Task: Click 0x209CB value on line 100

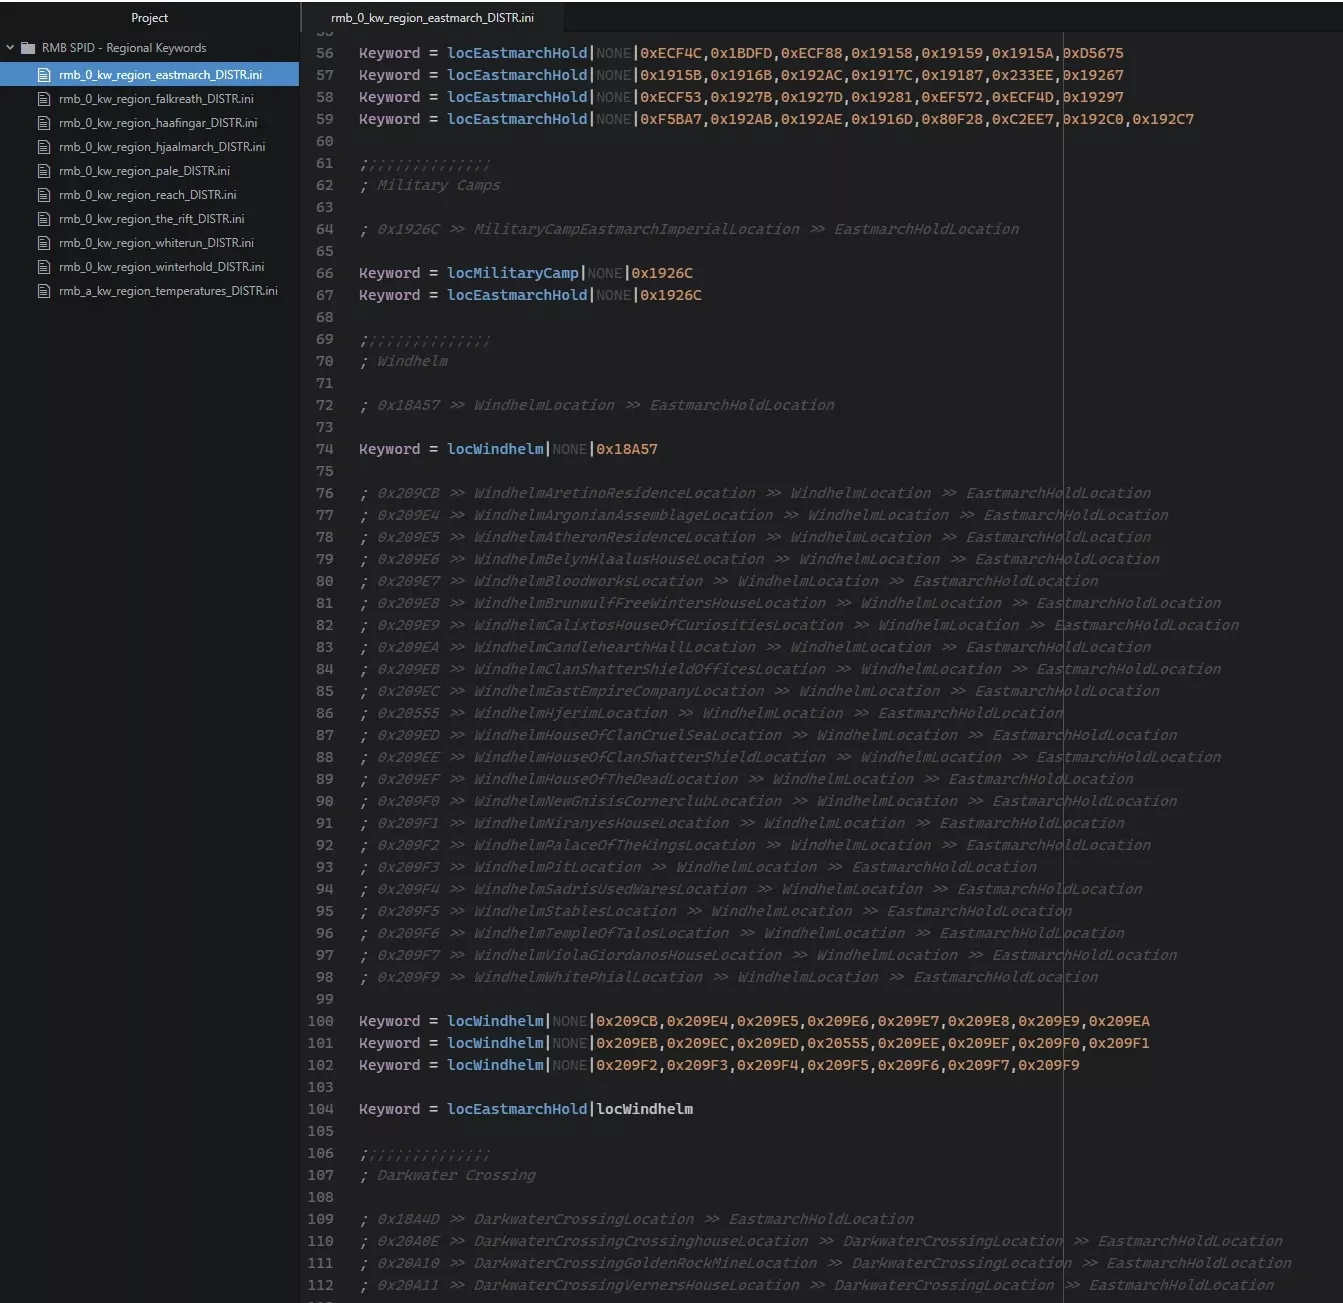Action: (627, 1021)
